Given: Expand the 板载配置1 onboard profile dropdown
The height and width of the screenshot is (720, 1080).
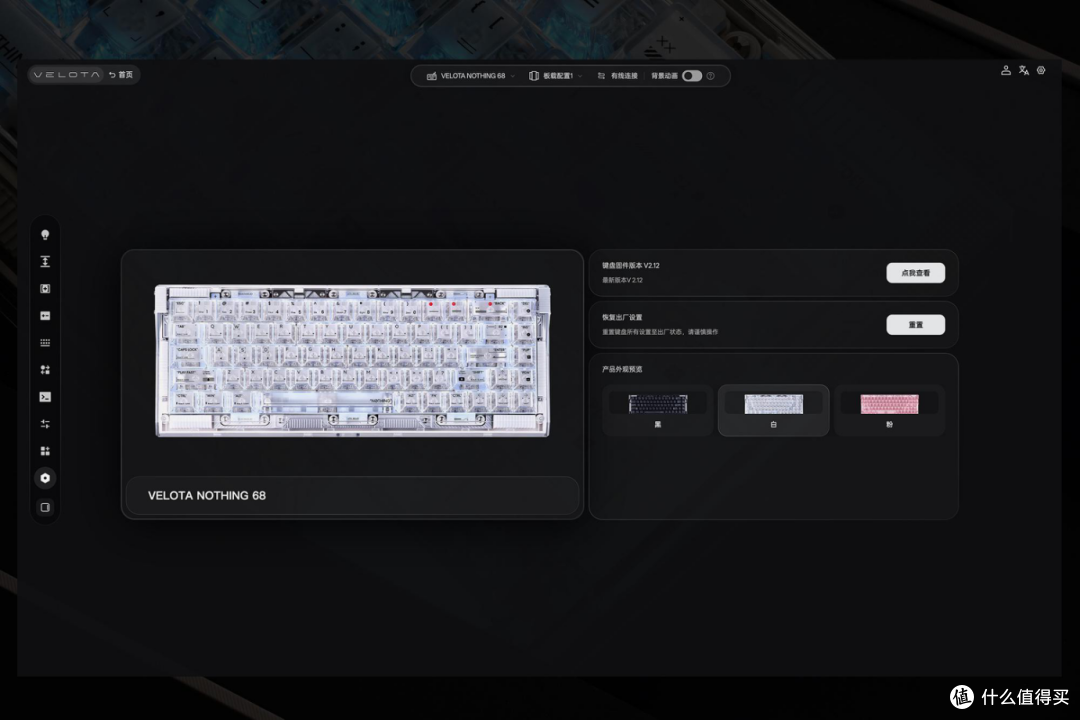Looking at the screenshot, I should (x=555, y=76).
